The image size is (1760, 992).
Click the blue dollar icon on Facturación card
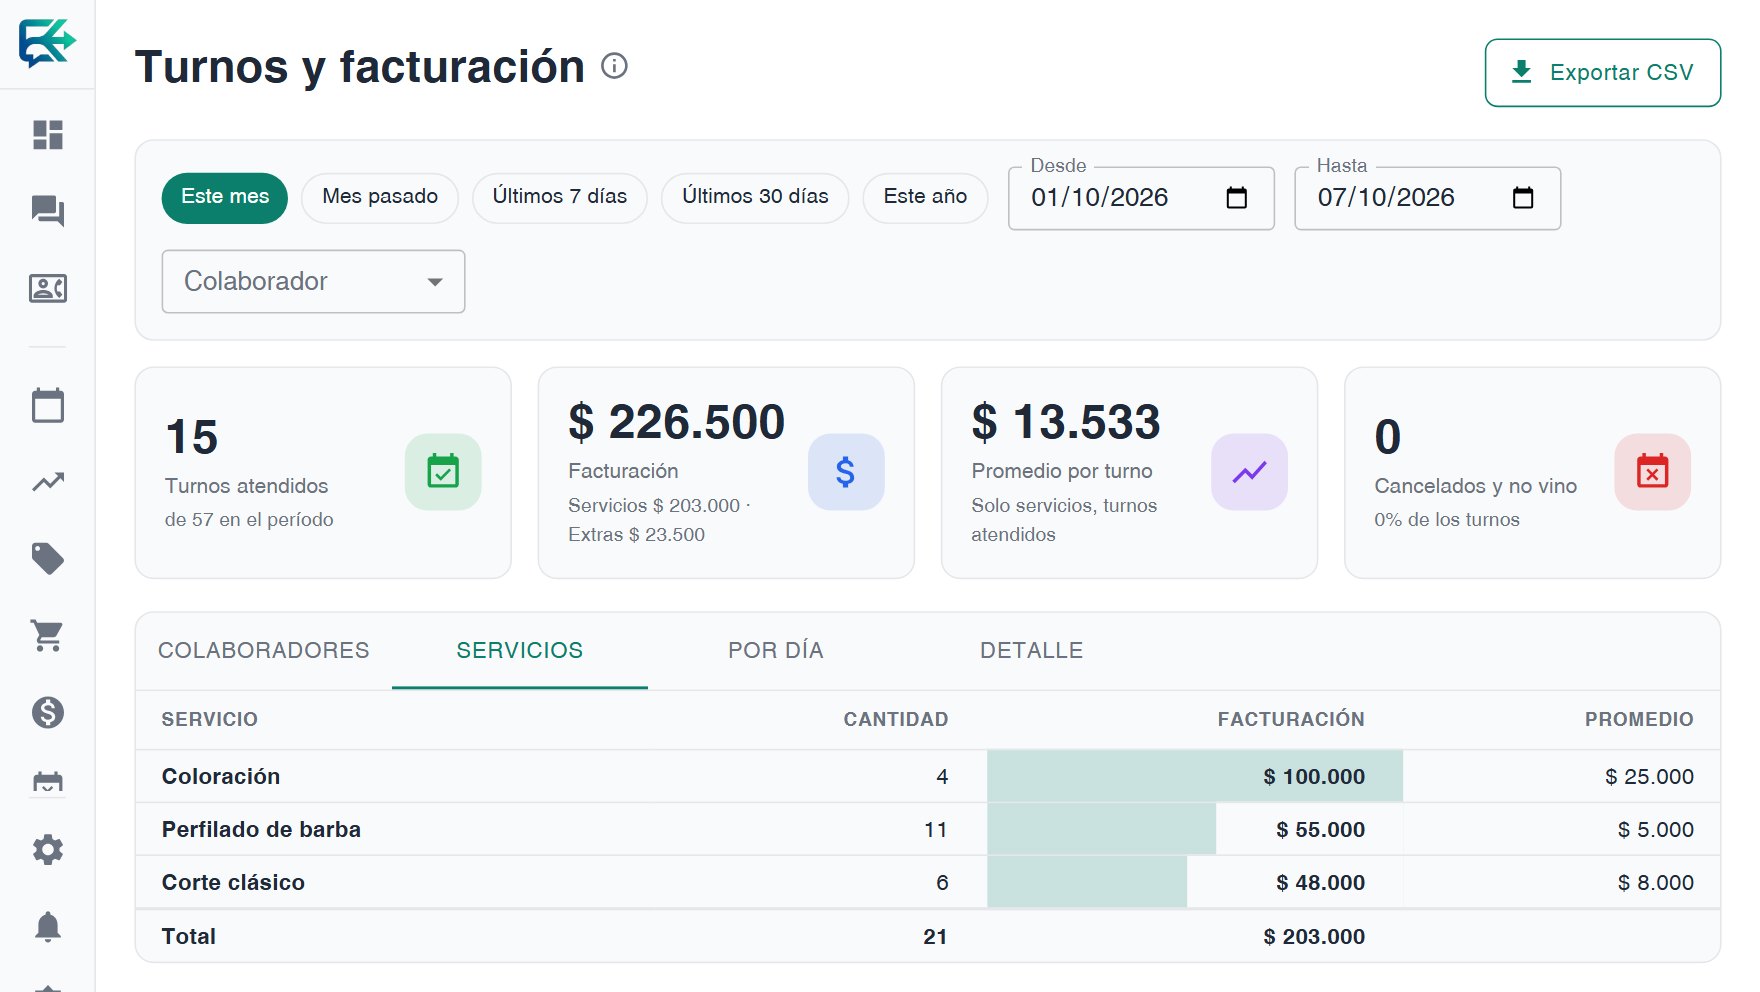coord(846,472)
